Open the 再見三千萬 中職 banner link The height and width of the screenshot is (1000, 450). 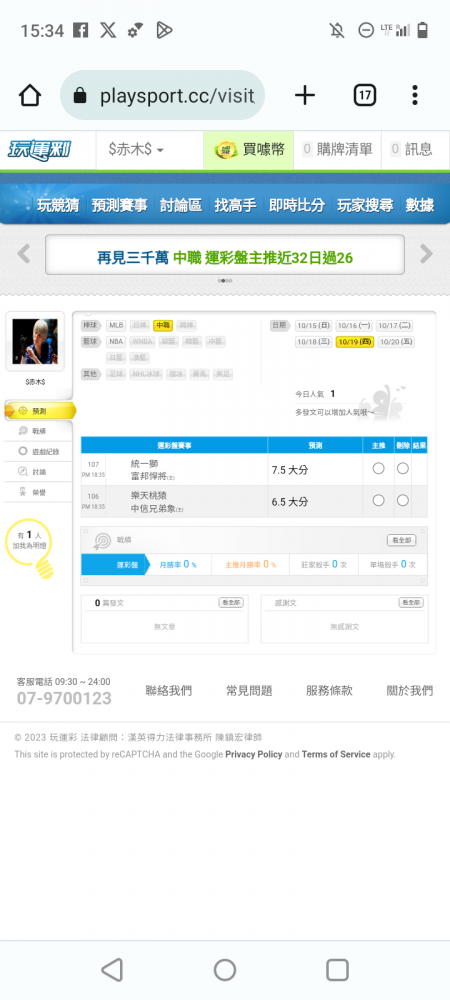tap(225, 258)
